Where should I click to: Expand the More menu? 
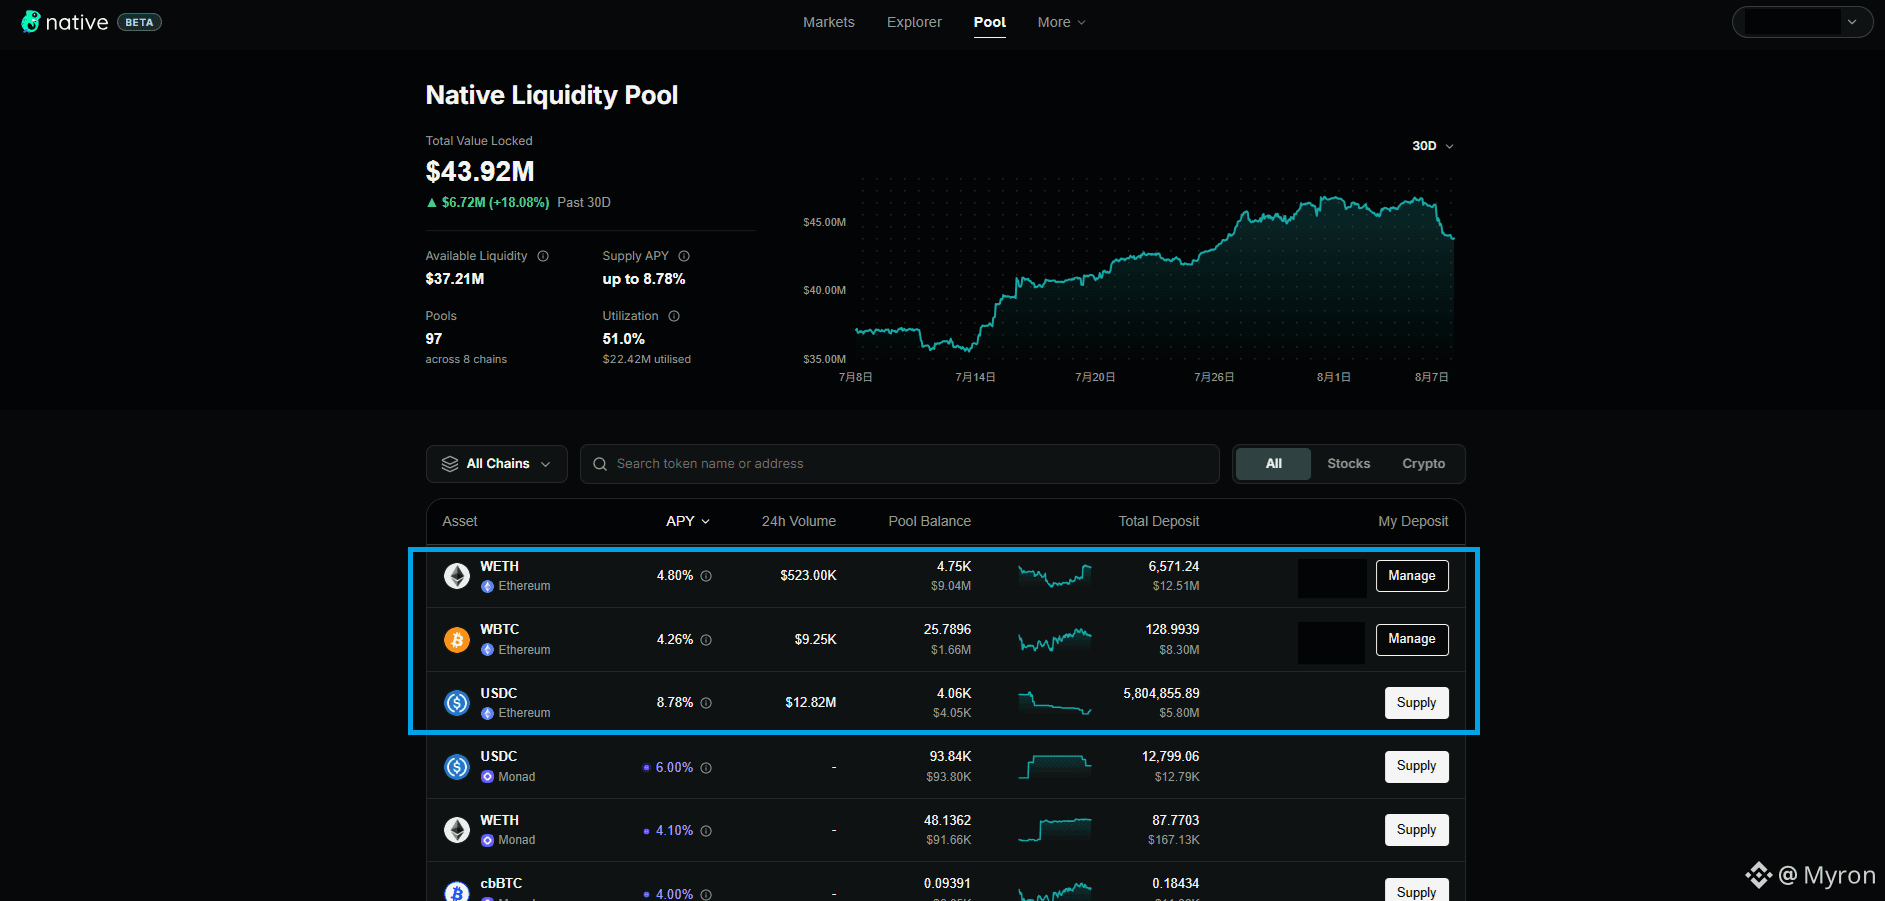1061,22
